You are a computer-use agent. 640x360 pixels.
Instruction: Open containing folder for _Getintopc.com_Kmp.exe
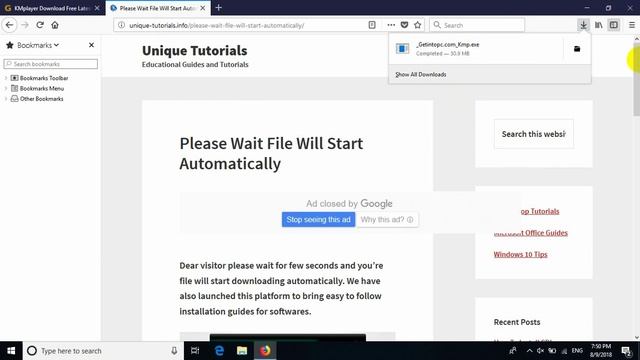577,49
